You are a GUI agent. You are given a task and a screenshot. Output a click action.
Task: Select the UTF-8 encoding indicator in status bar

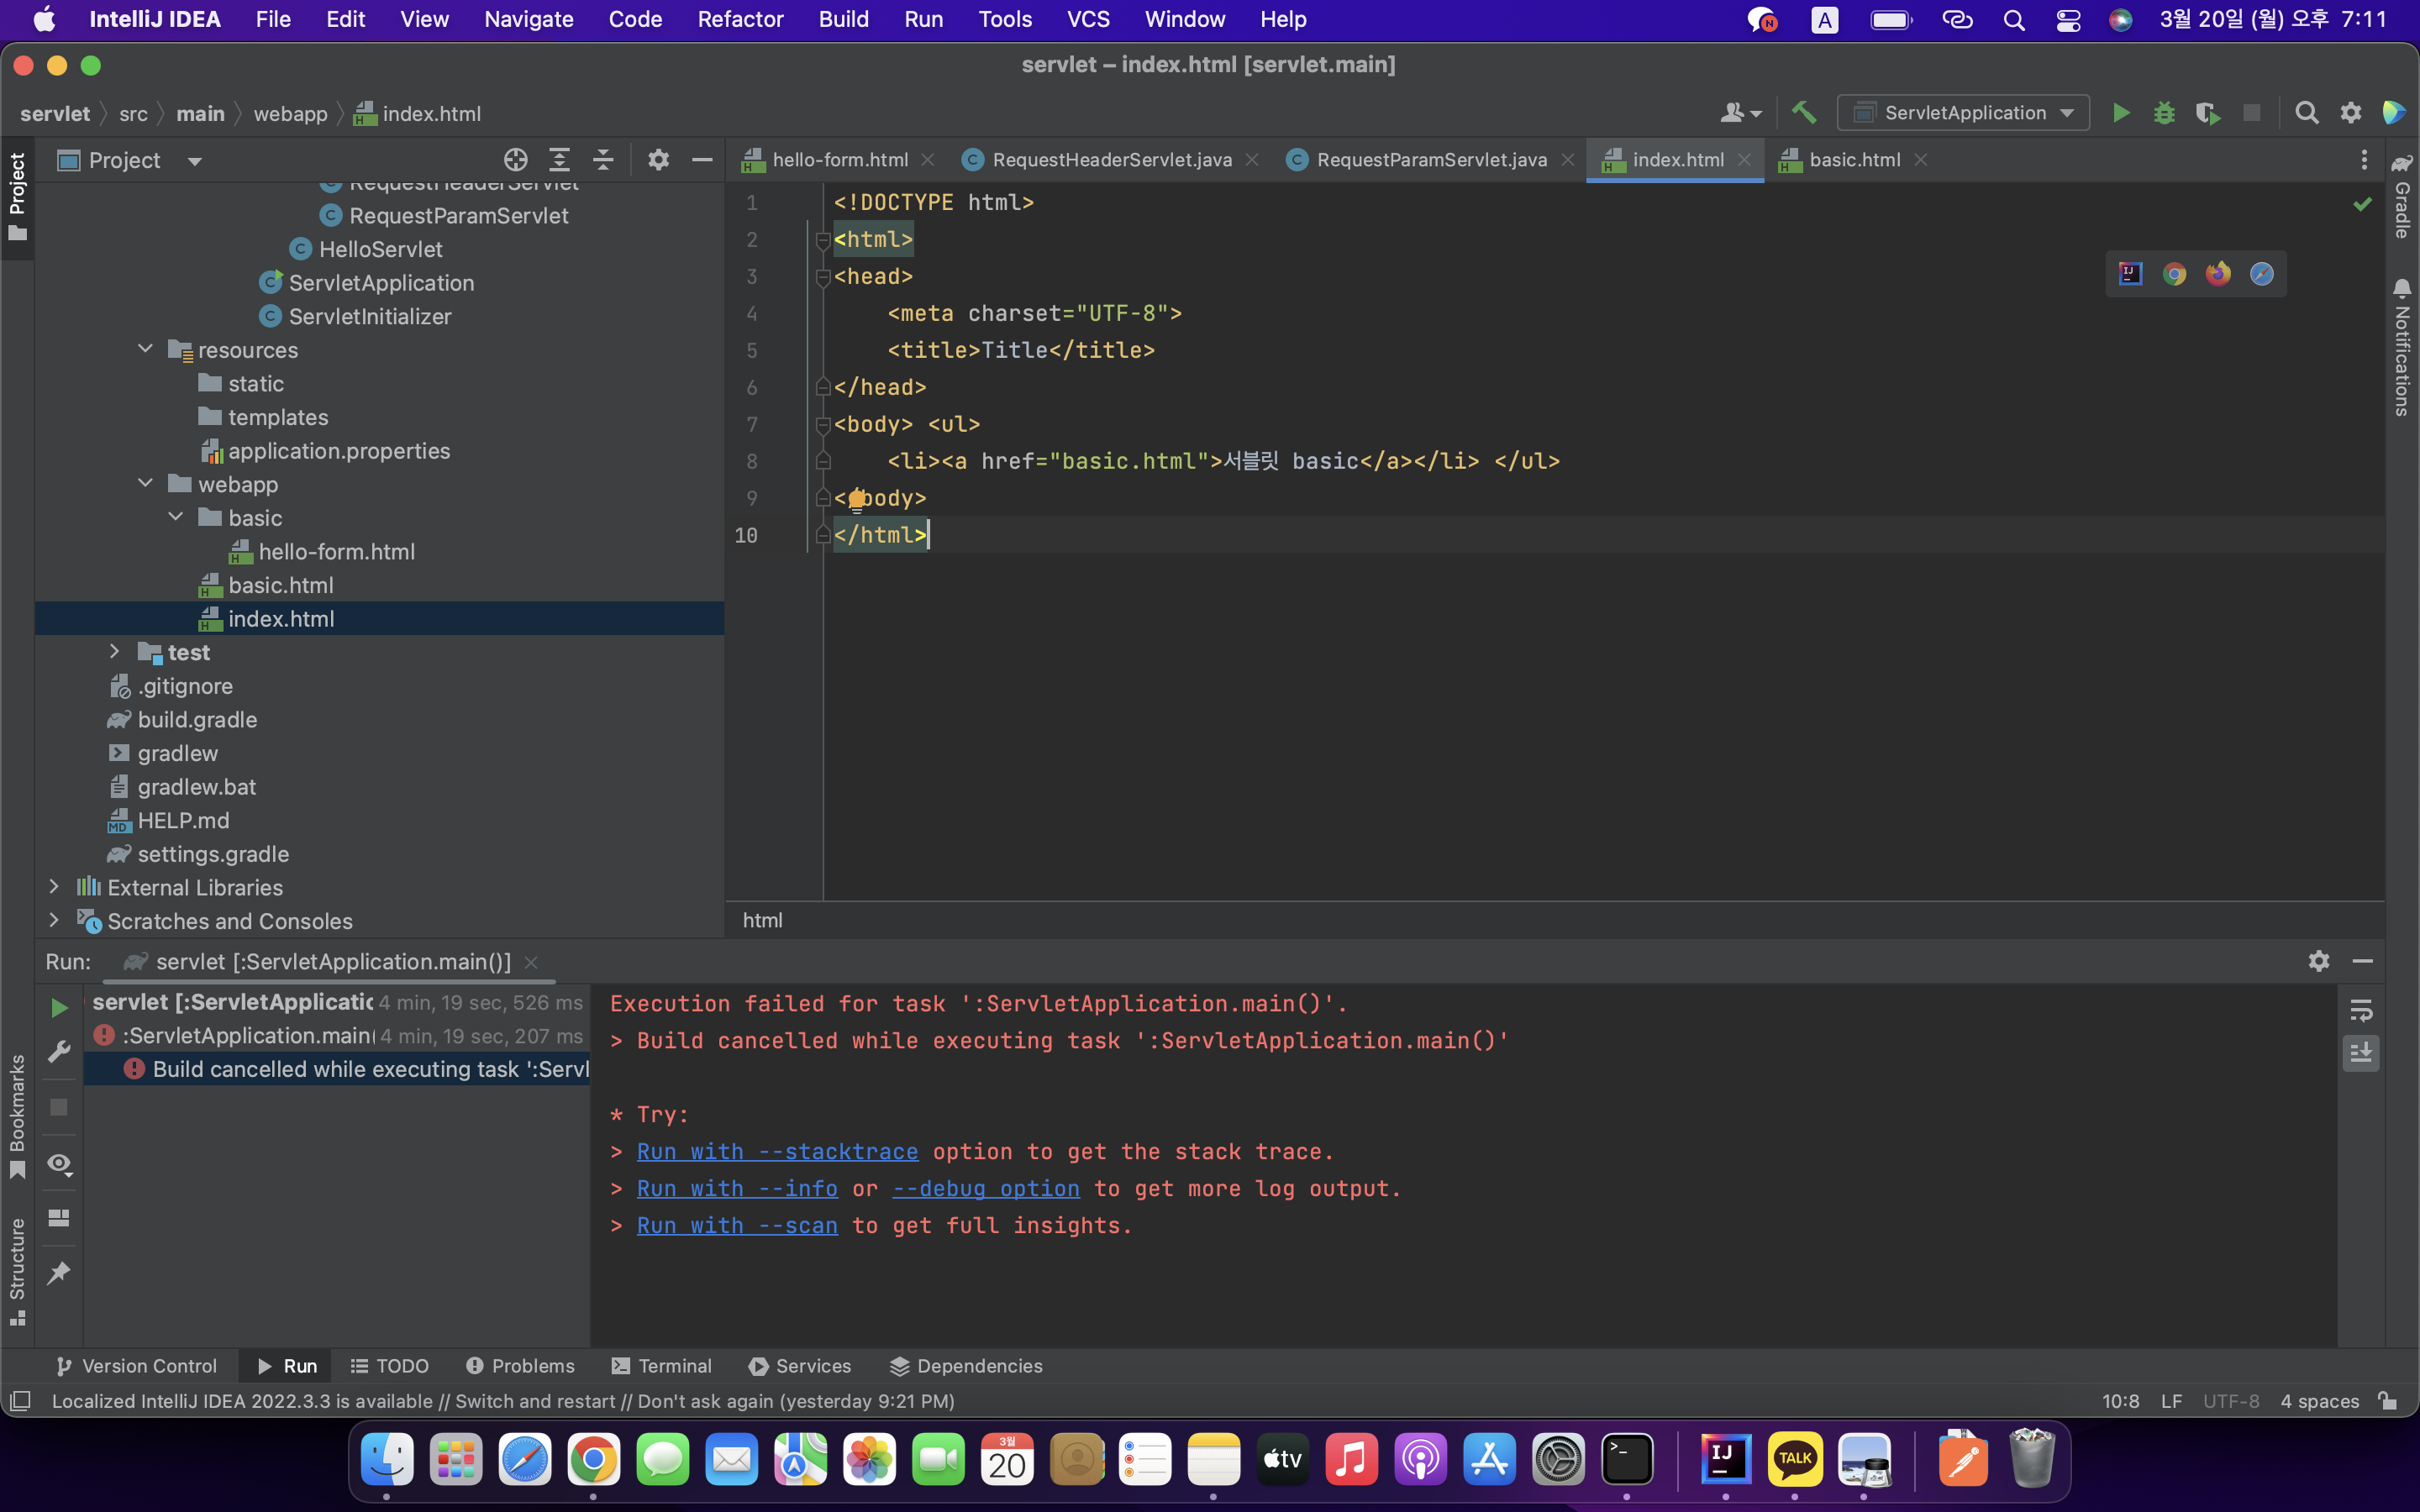pyautogui.click(x=2233, y=1400)
